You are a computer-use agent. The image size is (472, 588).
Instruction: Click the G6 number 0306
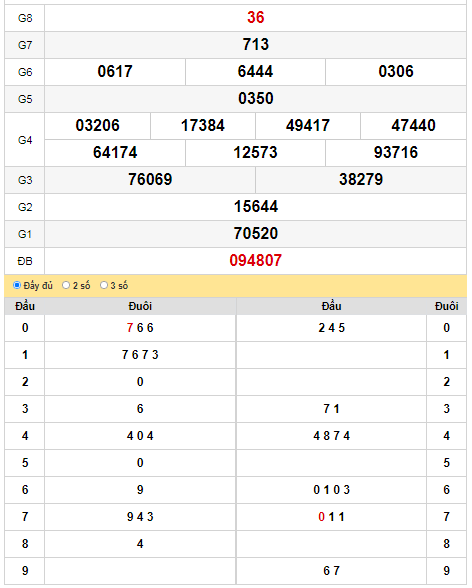(x=396, y=72)
